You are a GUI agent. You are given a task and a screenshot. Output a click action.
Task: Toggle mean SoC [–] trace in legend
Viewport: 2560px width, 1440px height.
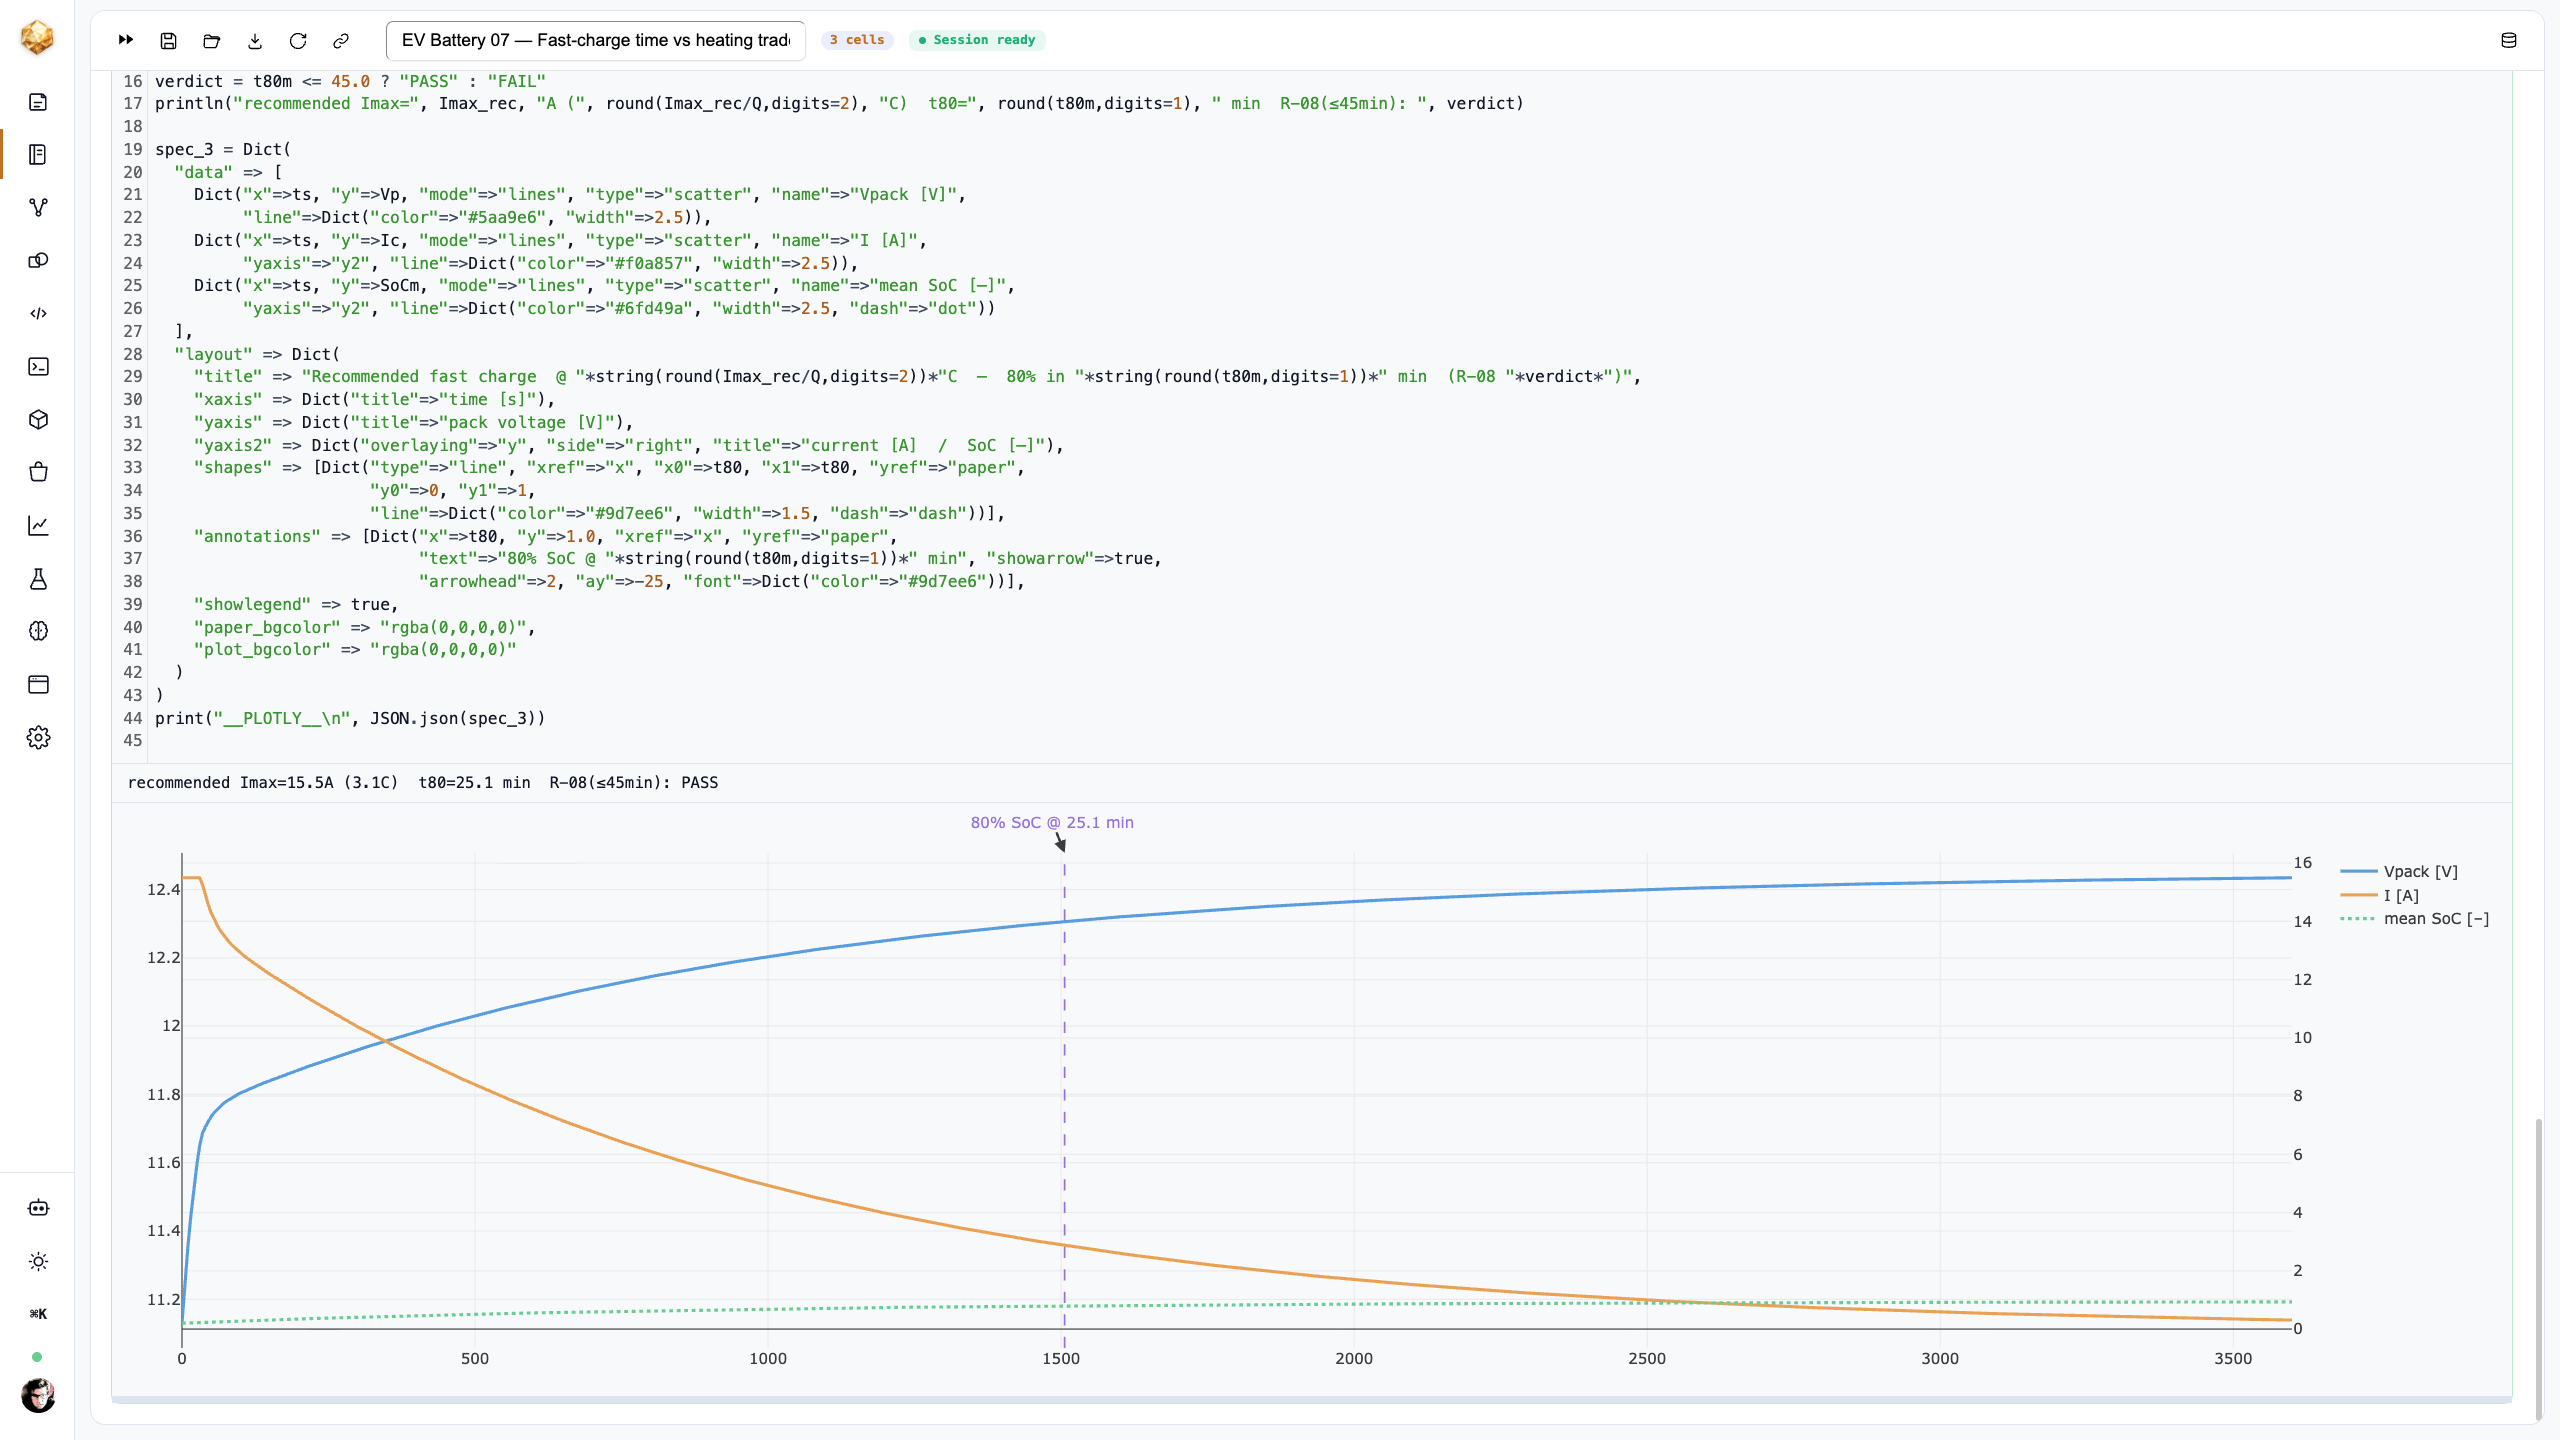click(x=2415, y=919)
